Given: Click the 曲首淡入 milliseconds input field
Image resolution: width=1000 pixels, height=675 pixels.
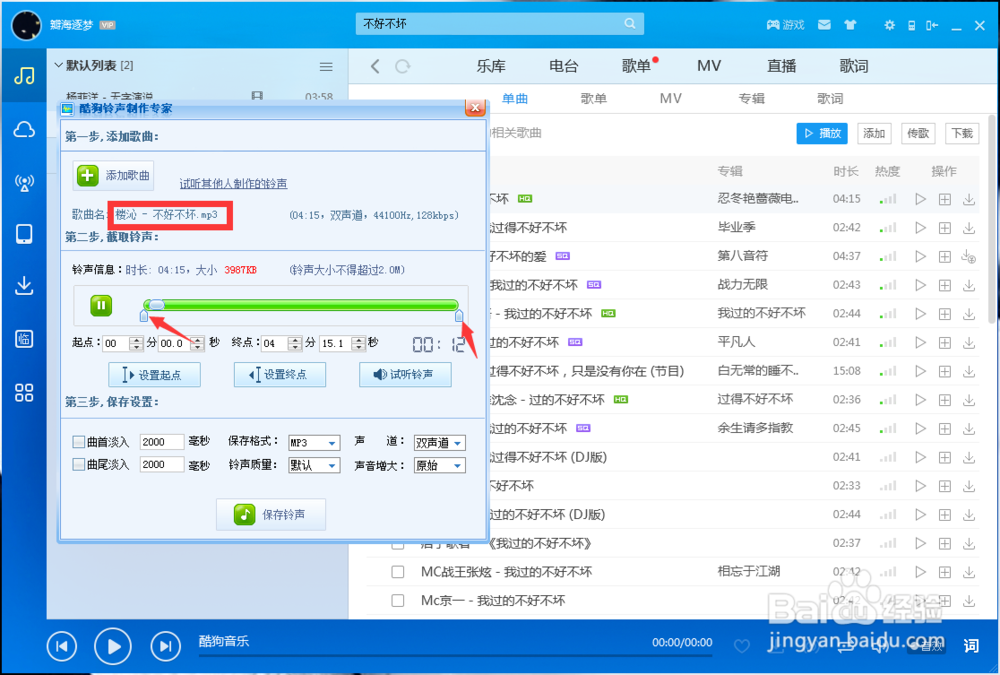Looking at the screenshot, I should tap(162, 442).
